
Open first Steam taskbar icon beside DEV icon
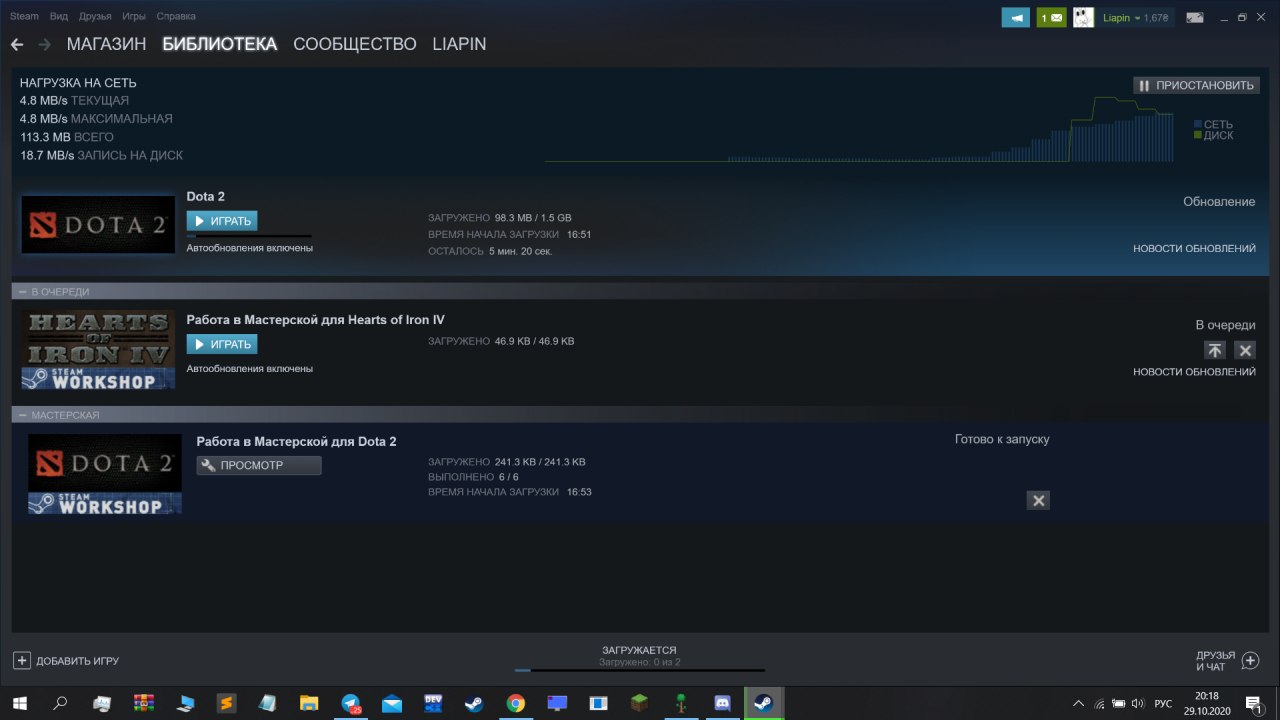coord(474,703)
